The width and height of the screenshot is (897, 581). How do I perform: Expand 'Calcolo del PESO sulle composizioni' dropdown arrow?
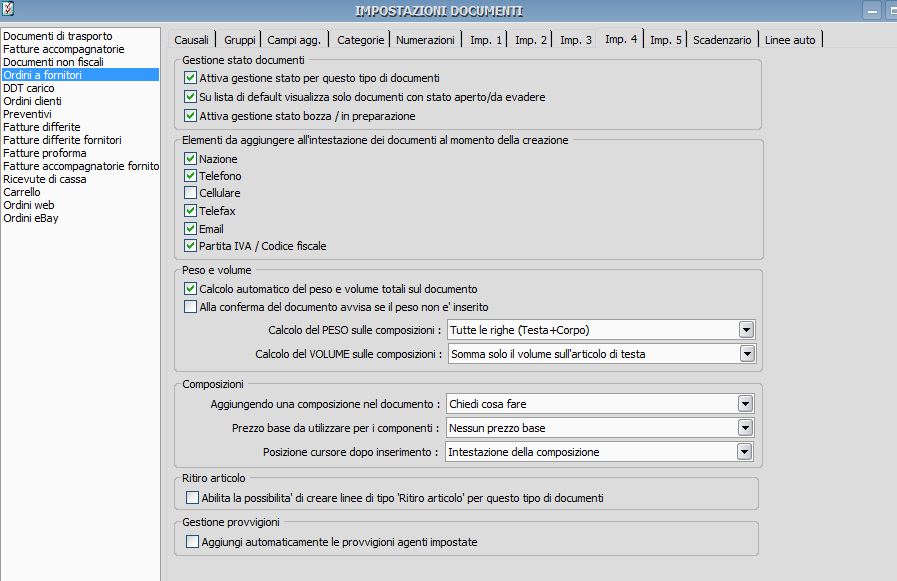pos(746,330)
